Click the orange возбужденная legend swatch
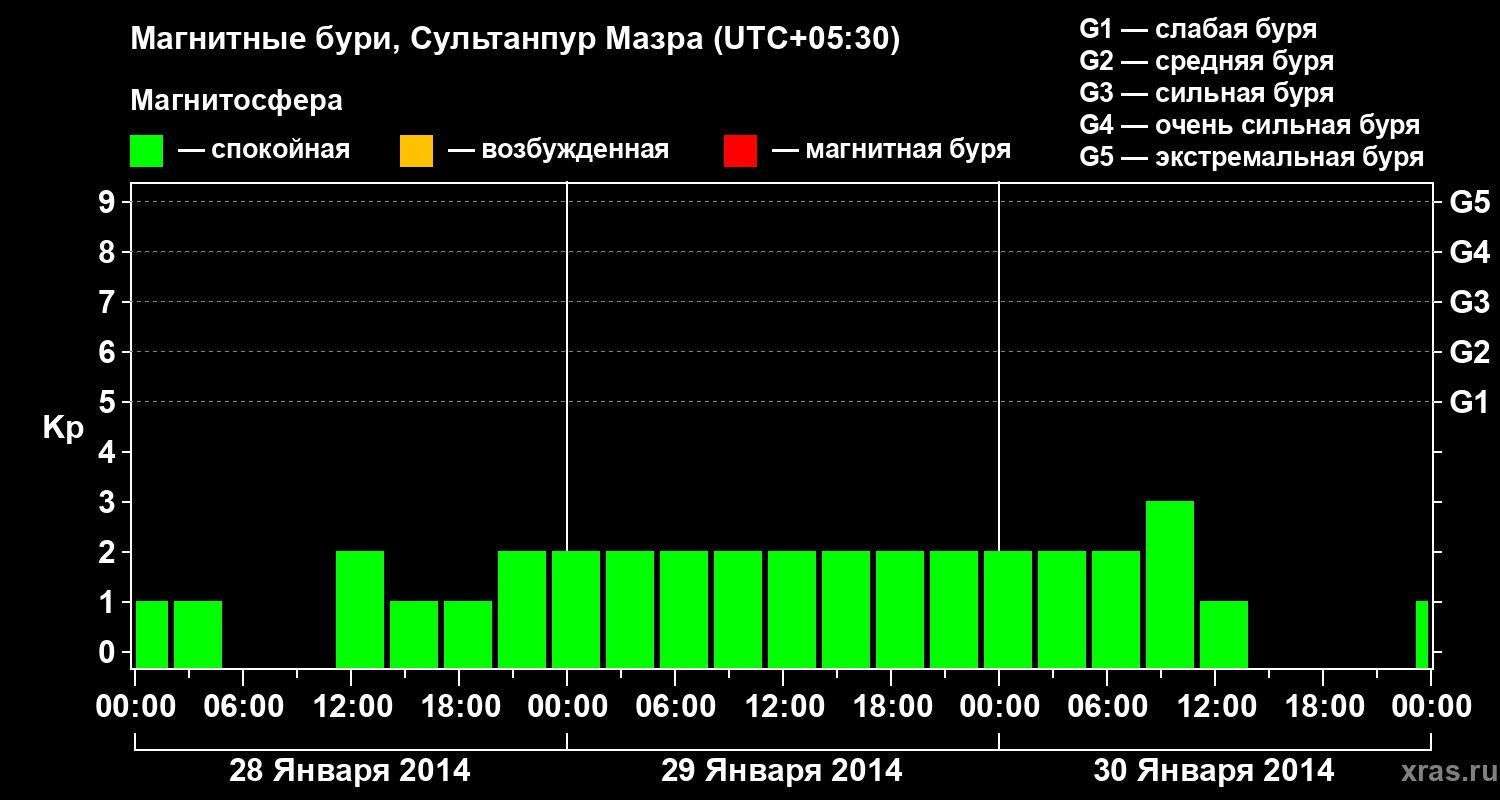Viewport: 1500px width, 800px height. pyautogui.click(x=416, y=151)
